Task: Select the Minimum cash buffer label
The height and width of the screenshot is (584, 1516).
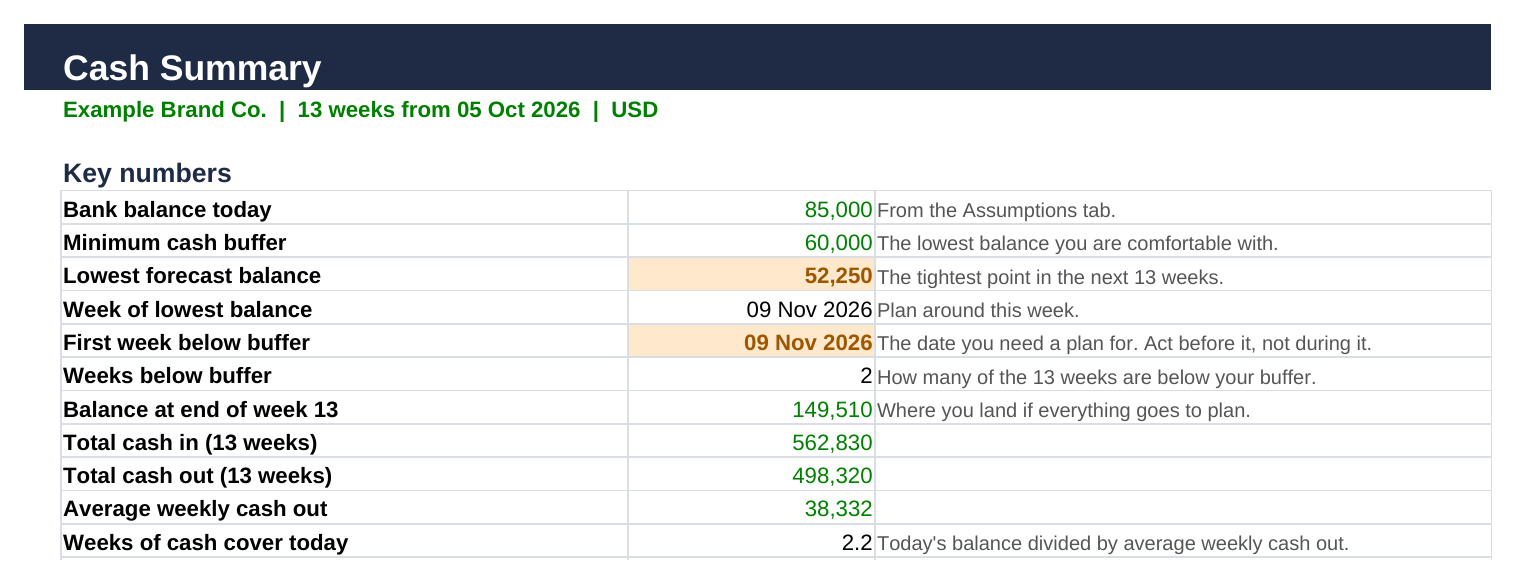Action: click(174, 243)
